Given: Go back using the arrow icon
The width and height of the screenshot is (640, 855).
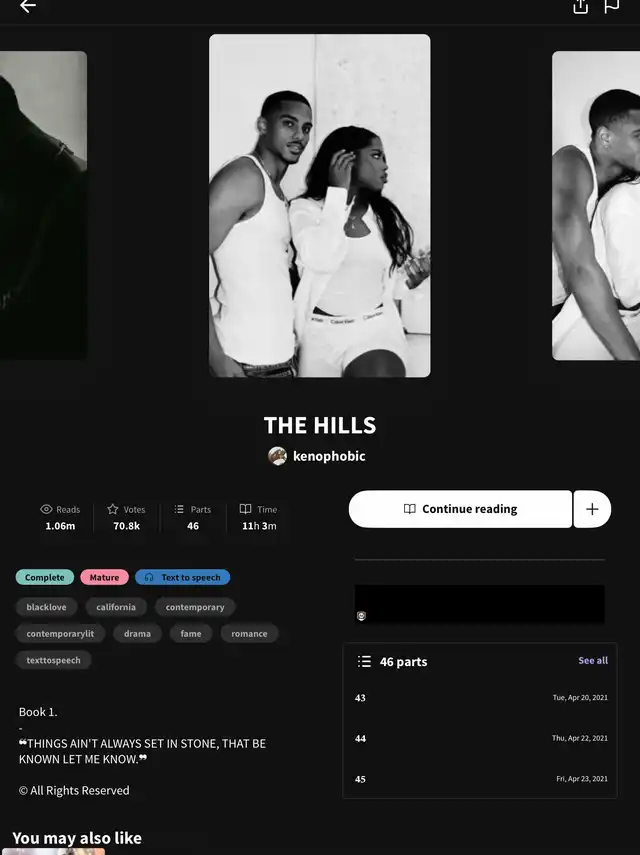Looking at the screenshot, I should (x=28, y=6).
